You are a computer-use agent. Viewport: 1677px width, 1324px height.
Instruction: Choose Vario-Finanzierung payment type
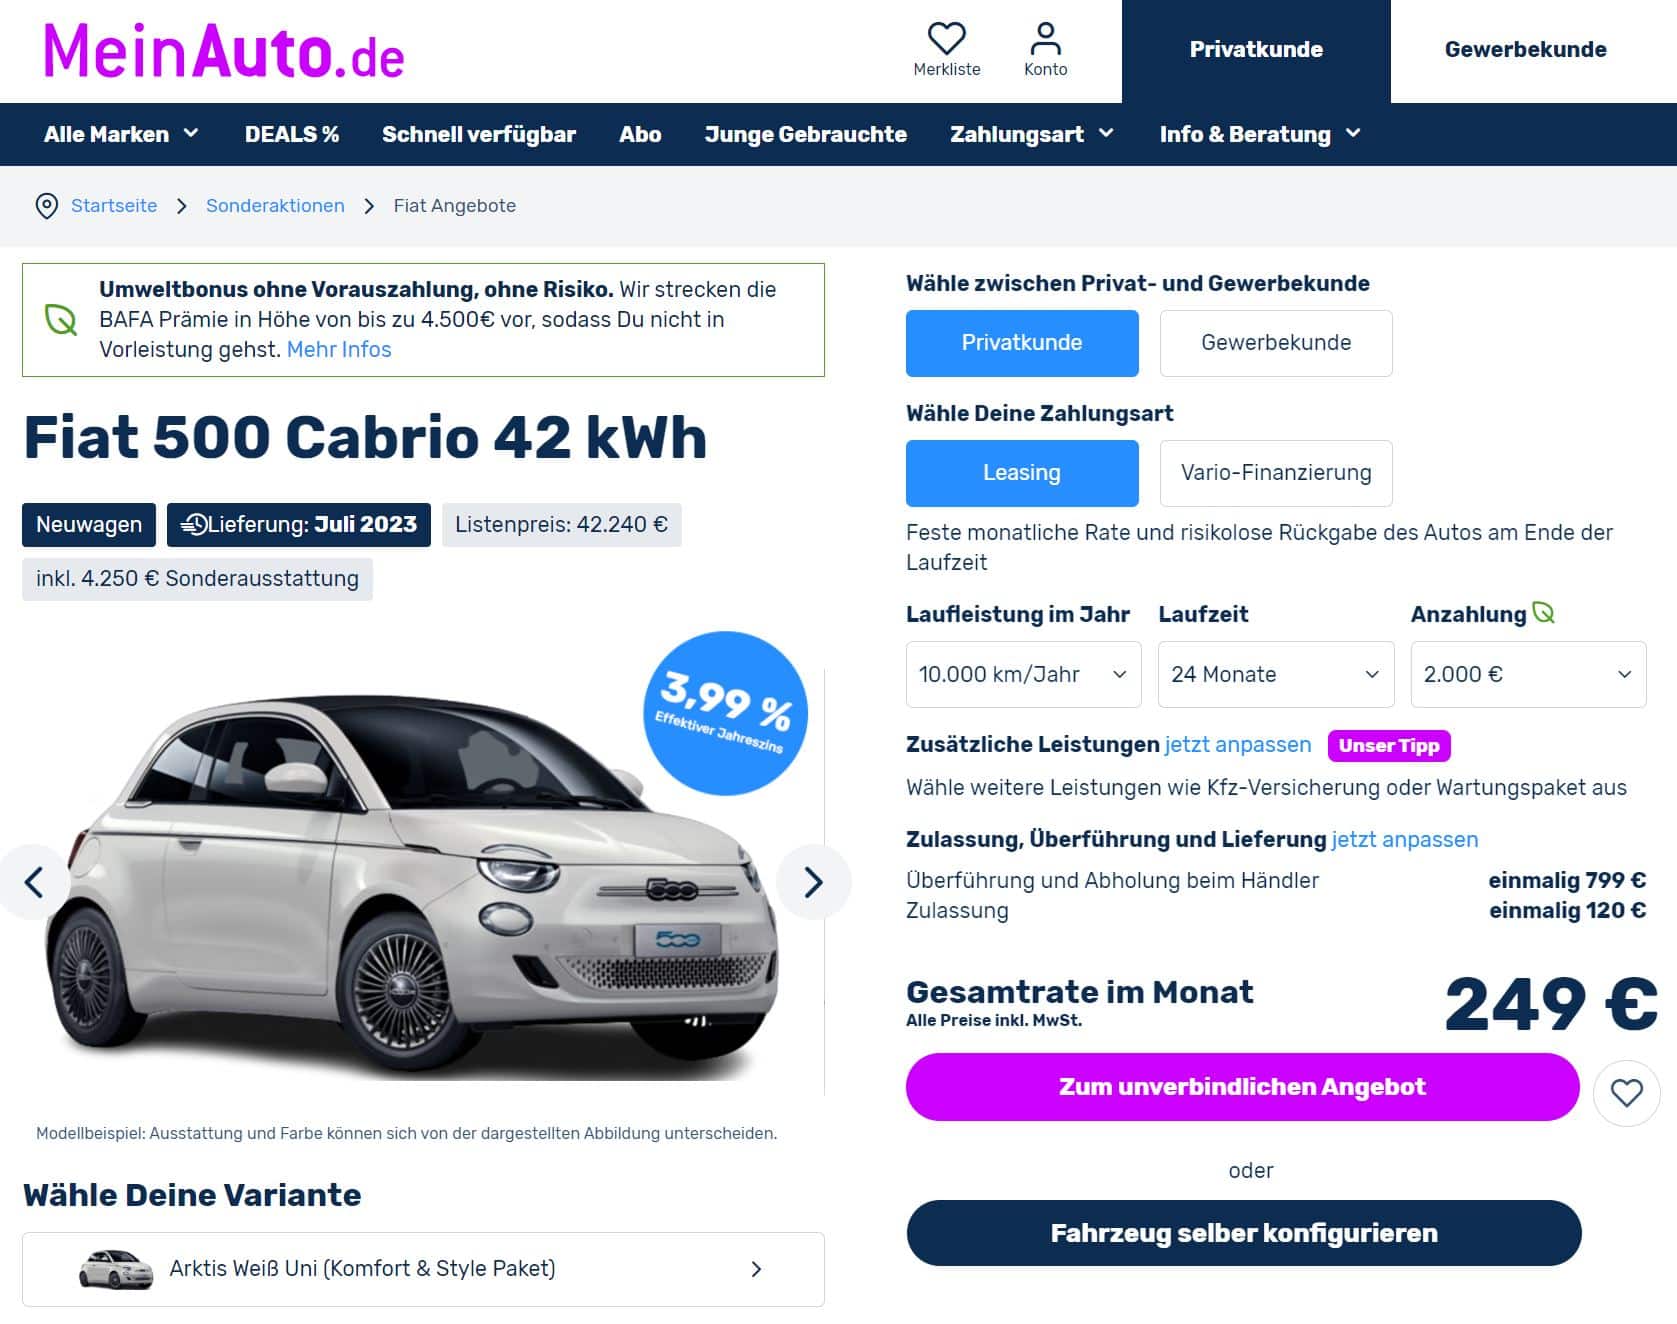1276,473
